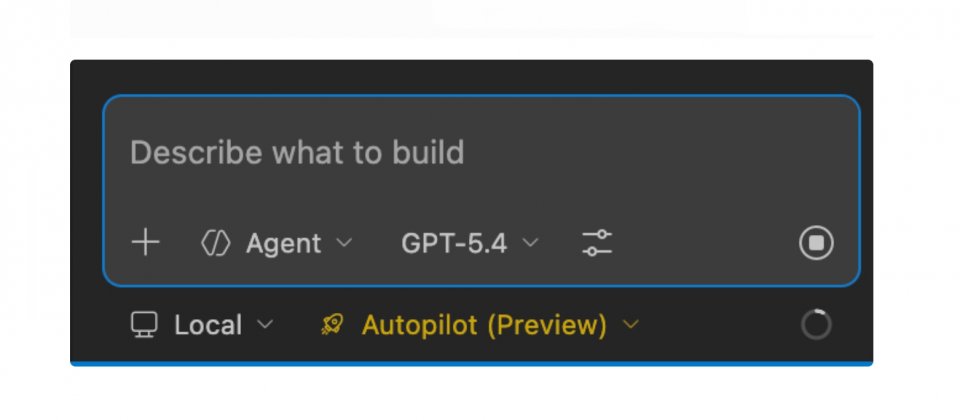The image size is (960, 420).
Task: Select the GPT-5.4 model label
Action: [454, 243]
